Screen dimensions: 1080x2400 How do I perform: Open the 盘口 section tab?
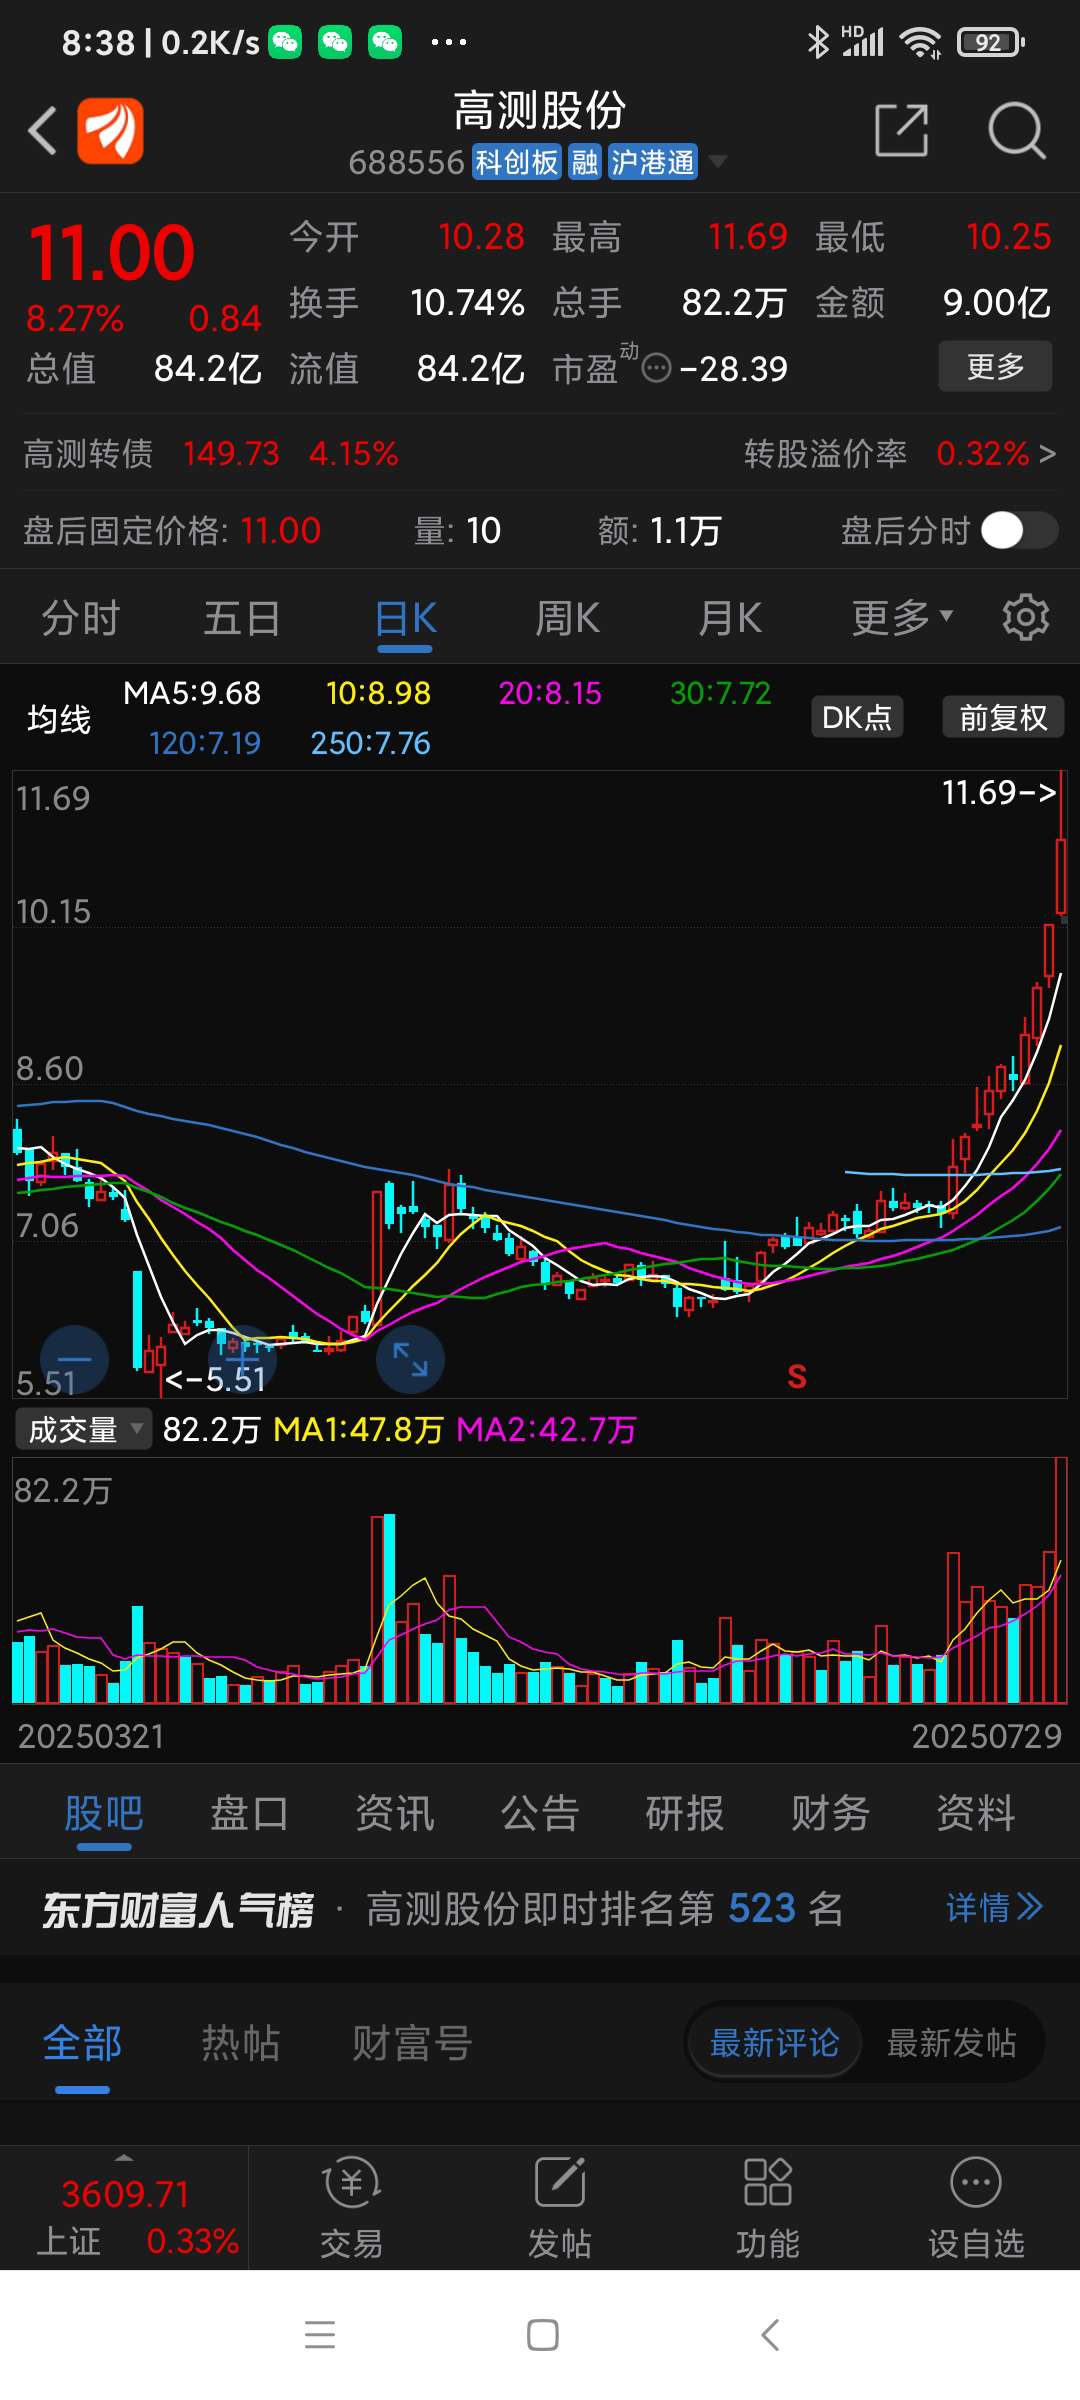(249, 1813)
